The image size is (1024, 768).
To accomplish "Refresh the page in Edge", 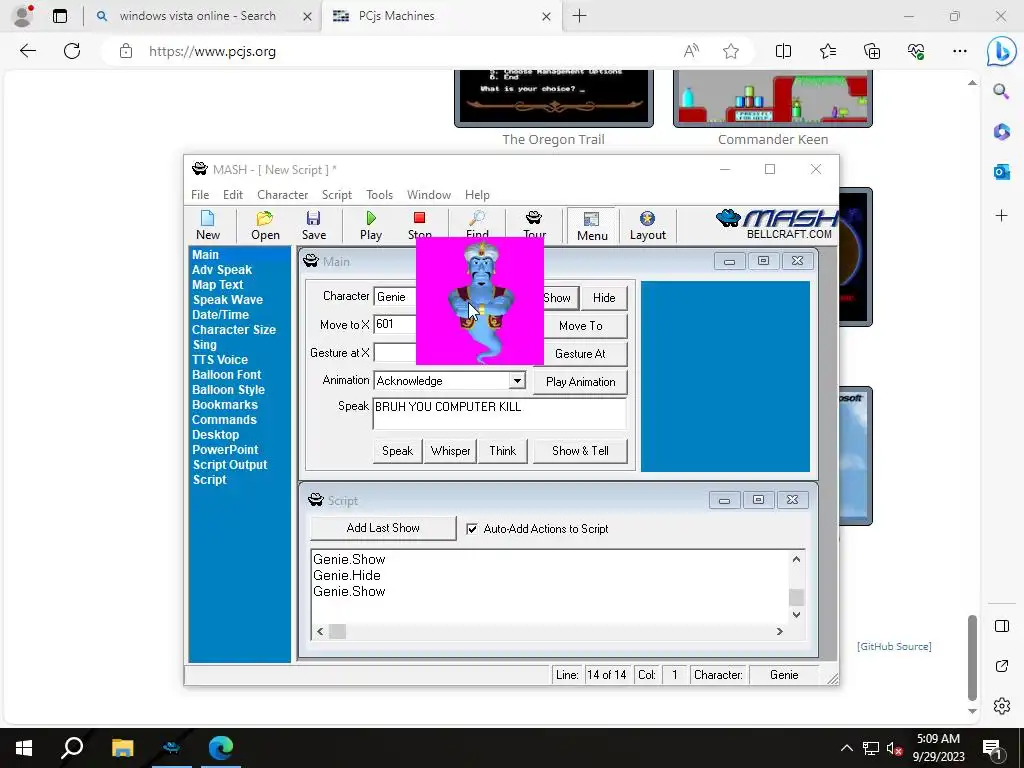I will [72, 51].
